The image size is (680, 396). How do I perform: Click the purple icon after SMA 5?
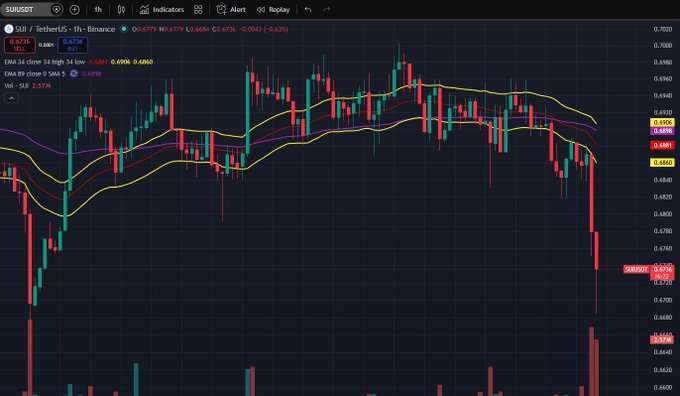(x=74, y=74)
